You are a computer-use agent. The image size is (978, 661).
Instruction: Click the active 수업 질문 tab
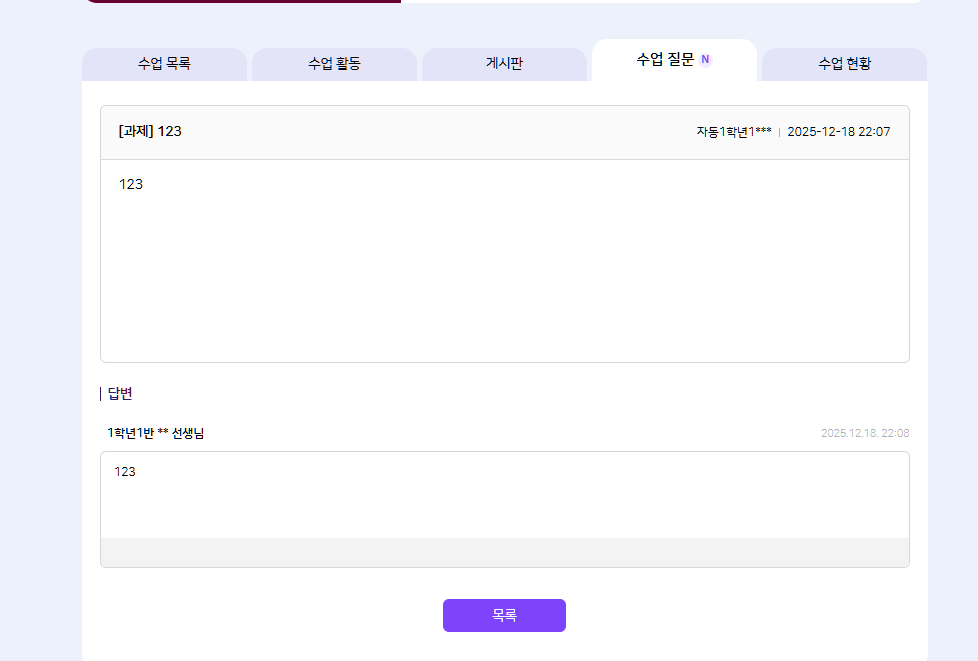[x=665, y=60]
